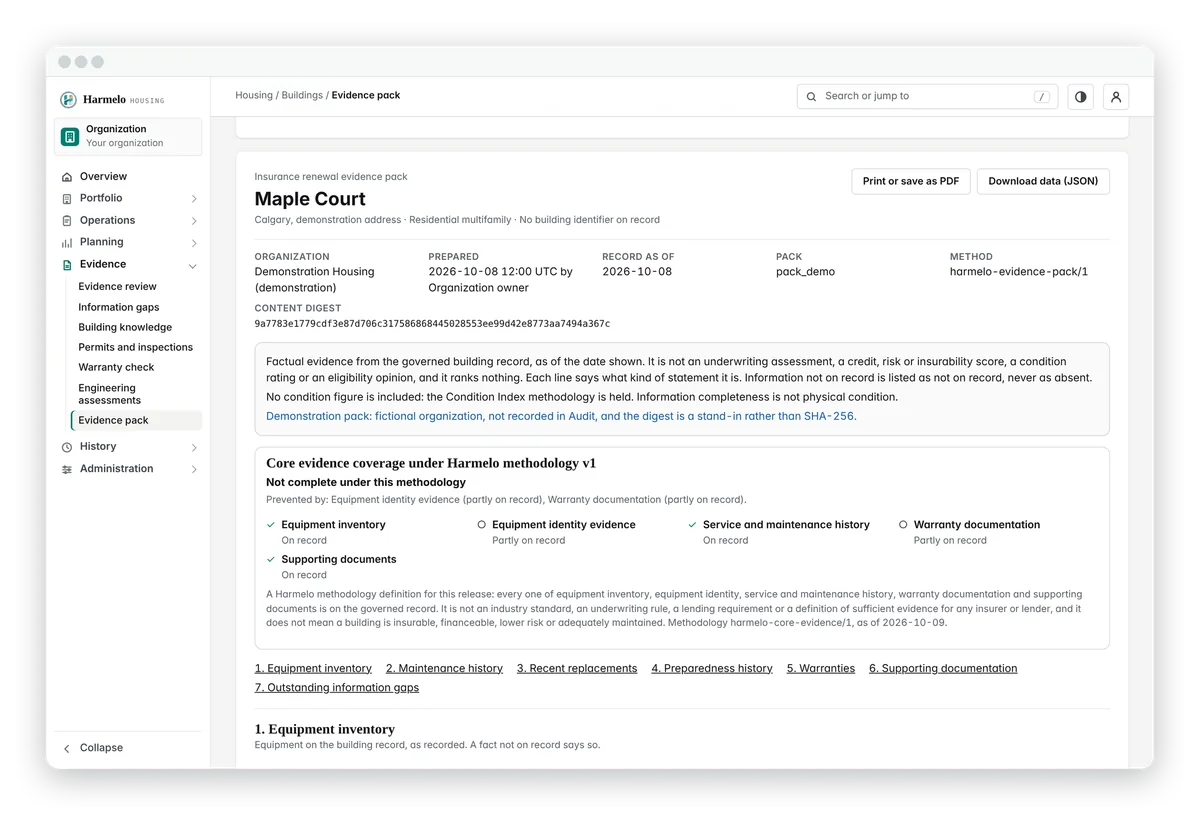Click the harmelo-evidence-pack/1 method value
The height and width of the screenshot is (815, 1200).
[x=1018, y=272]
